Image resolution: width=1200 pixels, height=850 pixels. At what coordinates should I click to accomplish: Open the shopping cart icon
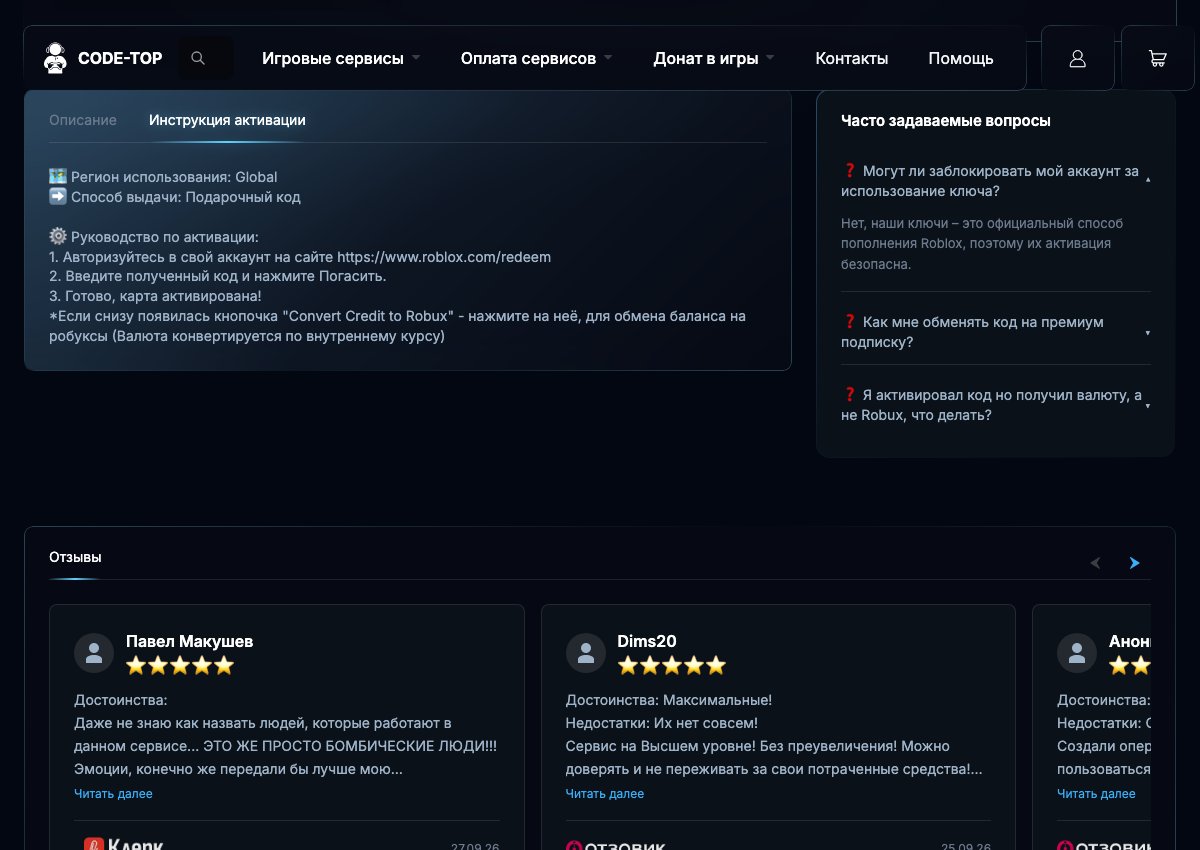1158,59
